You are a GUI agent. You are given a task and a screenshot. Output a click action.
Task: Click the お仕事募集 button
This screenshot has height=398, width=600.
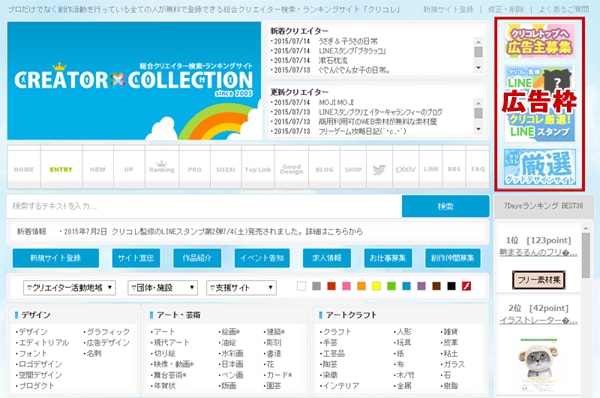pyautogui.click(x=388, y=258)
